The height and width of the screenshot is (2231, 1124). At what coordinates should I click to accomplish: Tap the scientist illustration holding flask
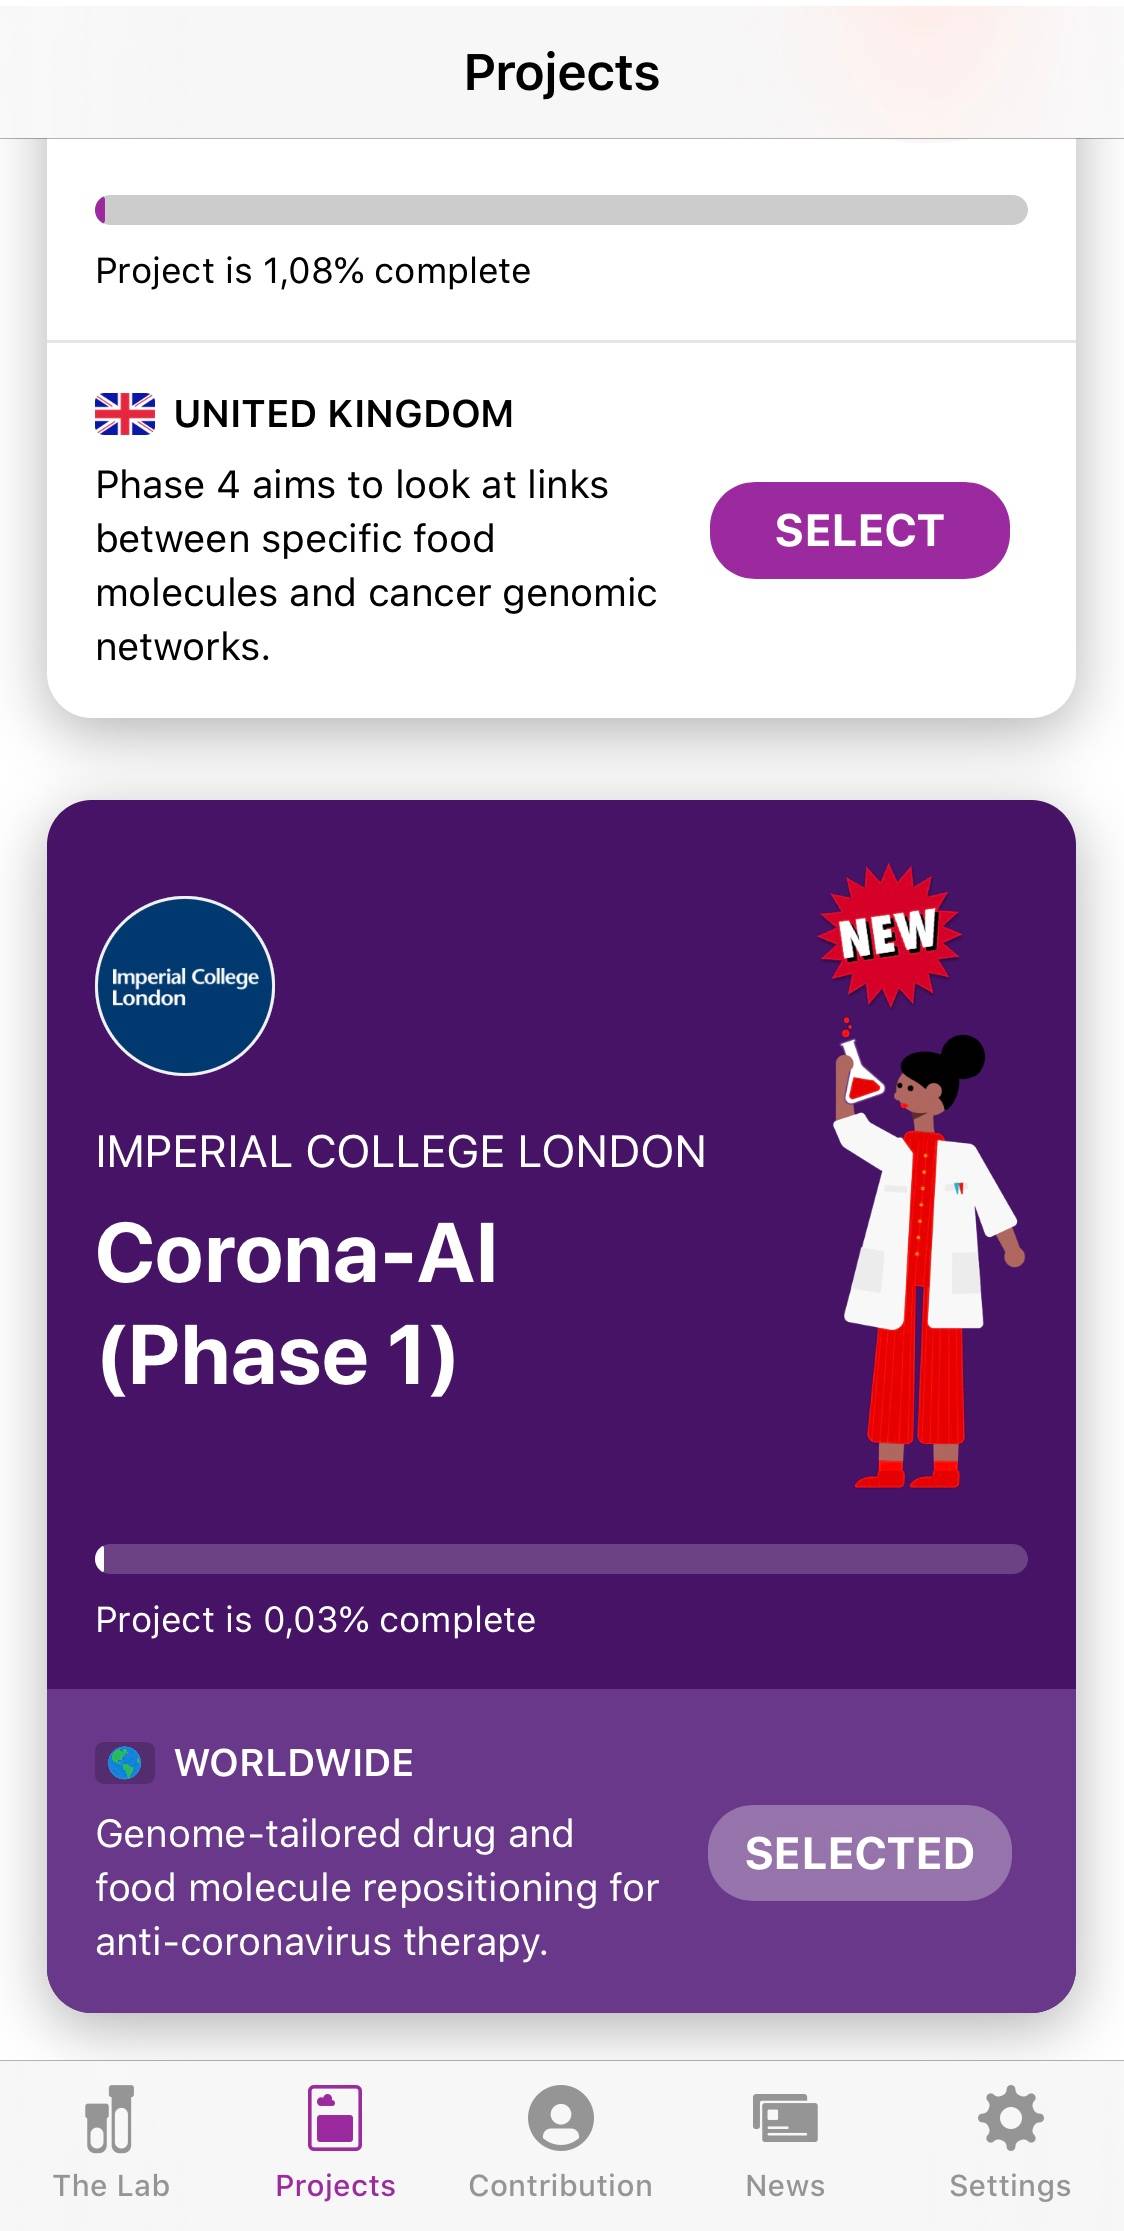[x=920, y=1260]
